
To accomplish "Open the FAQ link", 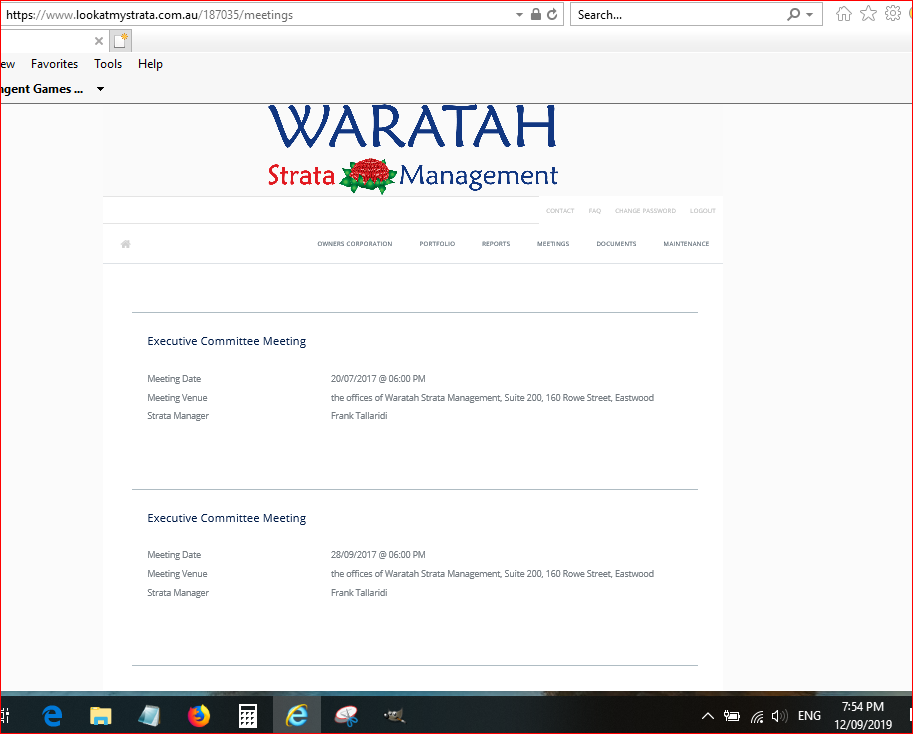I will click(594, 211).
